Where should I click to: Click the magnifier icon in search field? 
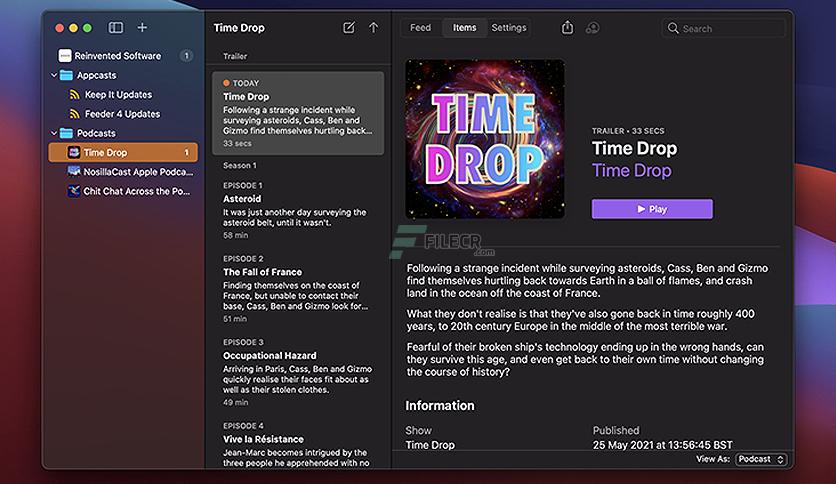[673, 28]
